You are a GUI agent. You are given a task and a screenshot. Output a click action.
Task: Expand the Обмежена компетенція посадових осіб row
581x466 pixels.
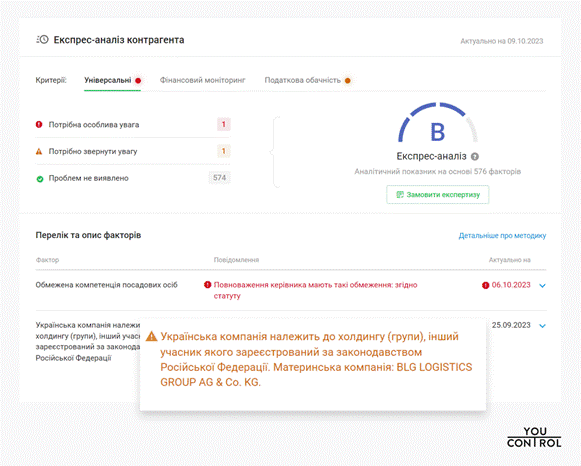click(542, 286)
